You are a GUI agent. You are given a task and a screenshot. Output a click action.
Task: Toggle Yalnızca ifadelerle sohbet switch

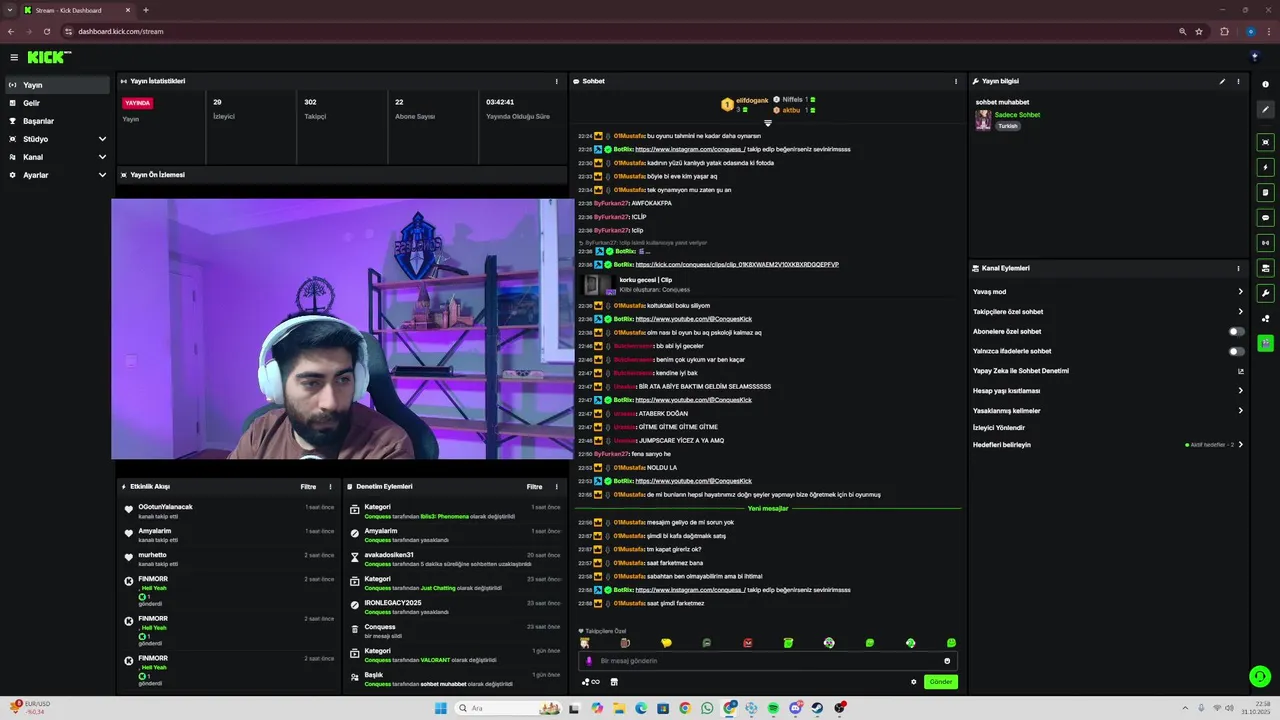point(1237,351)
